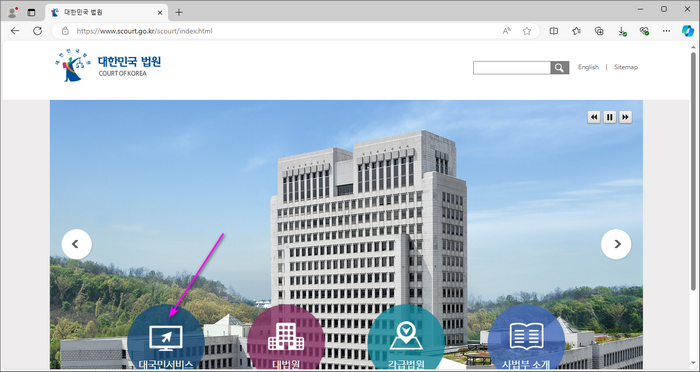Focus the address bar URL
The image size is (700, 372).
144,31
